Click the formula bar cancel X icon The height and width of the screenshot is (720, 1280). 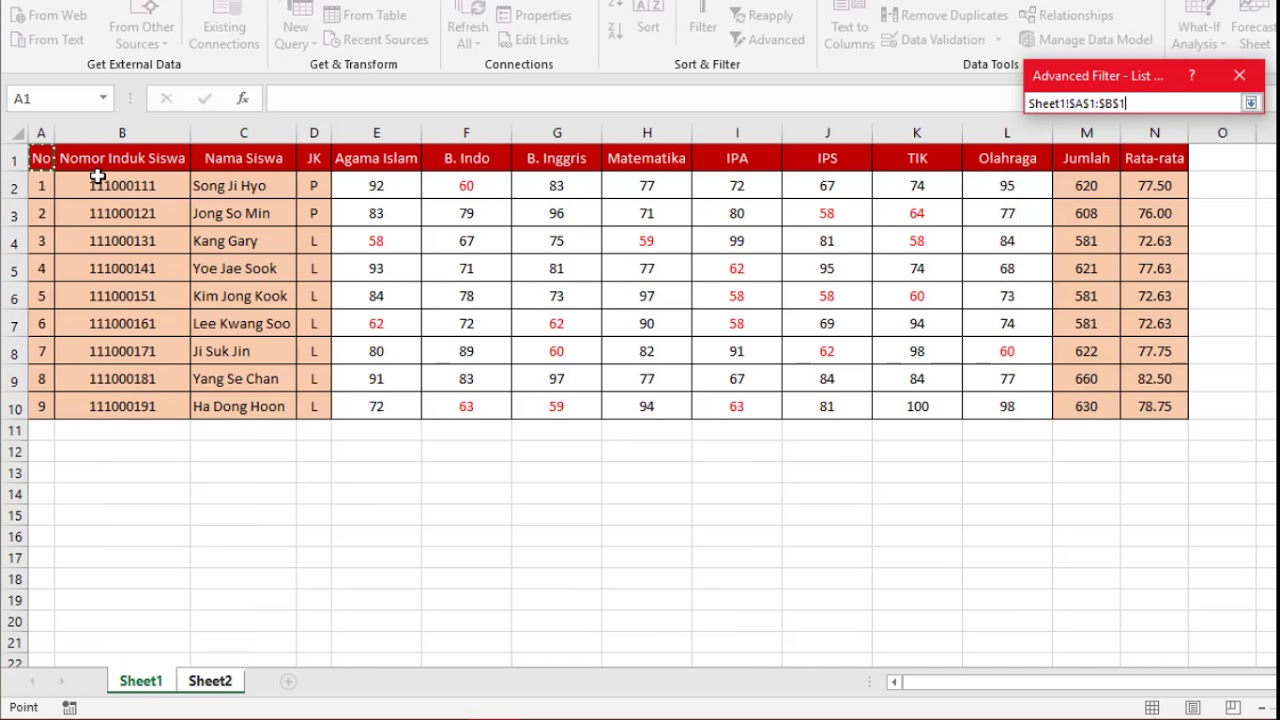[x=166, y=99]
